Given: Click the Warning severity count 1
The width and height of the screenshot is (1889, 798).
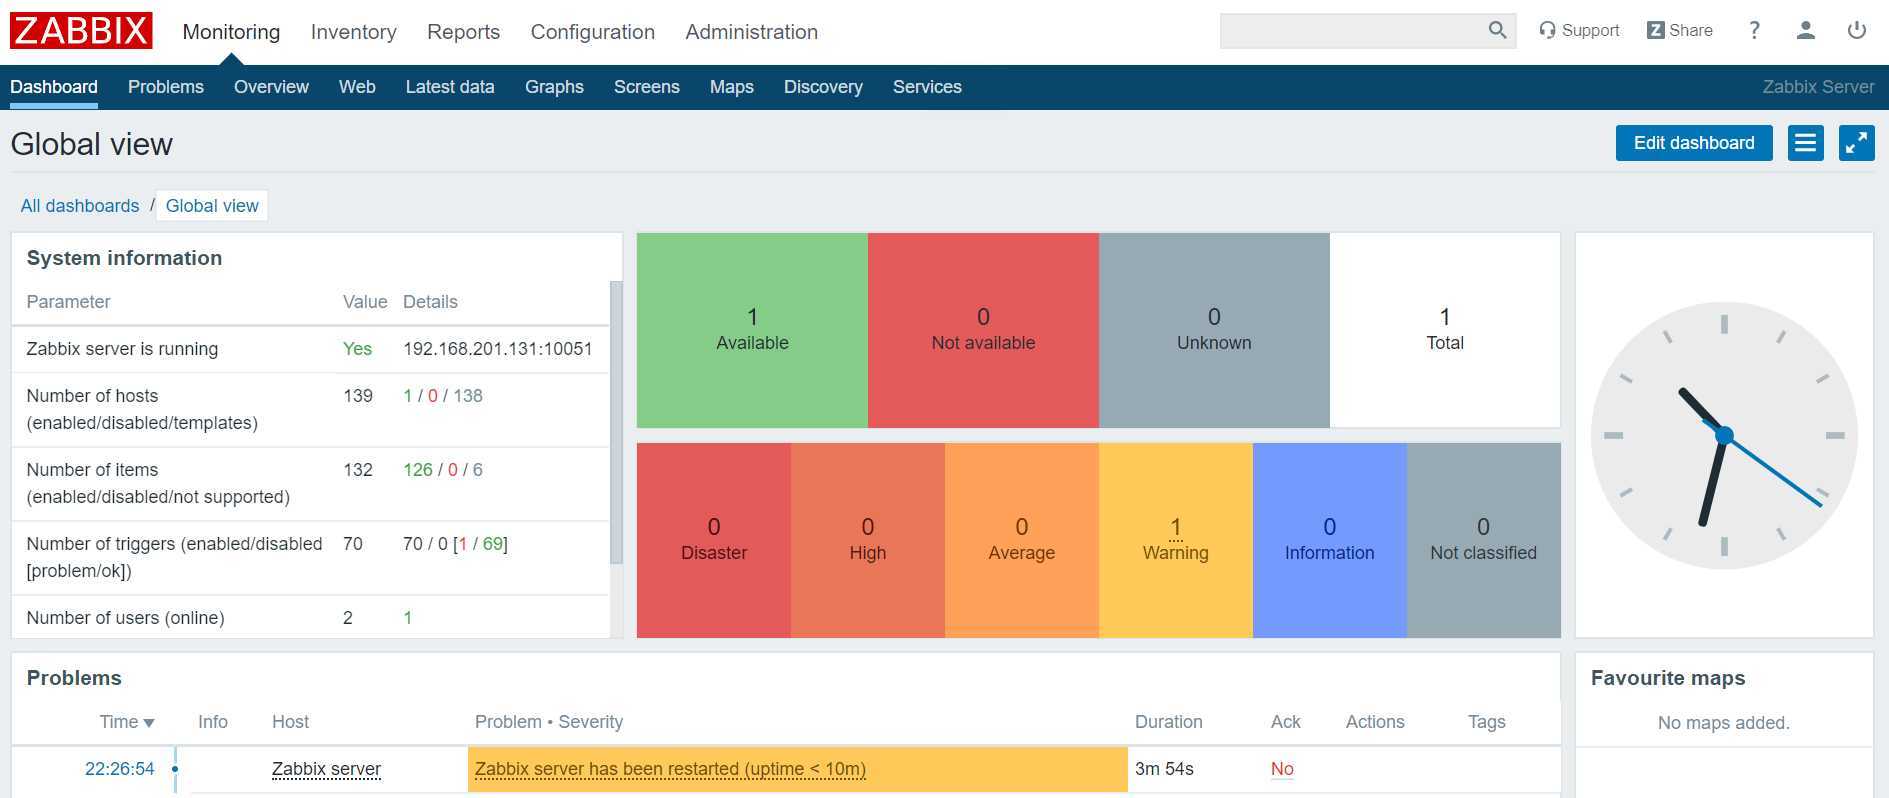Looking at the screenshot, I should pyautogui.click(x=1176, y=527).
